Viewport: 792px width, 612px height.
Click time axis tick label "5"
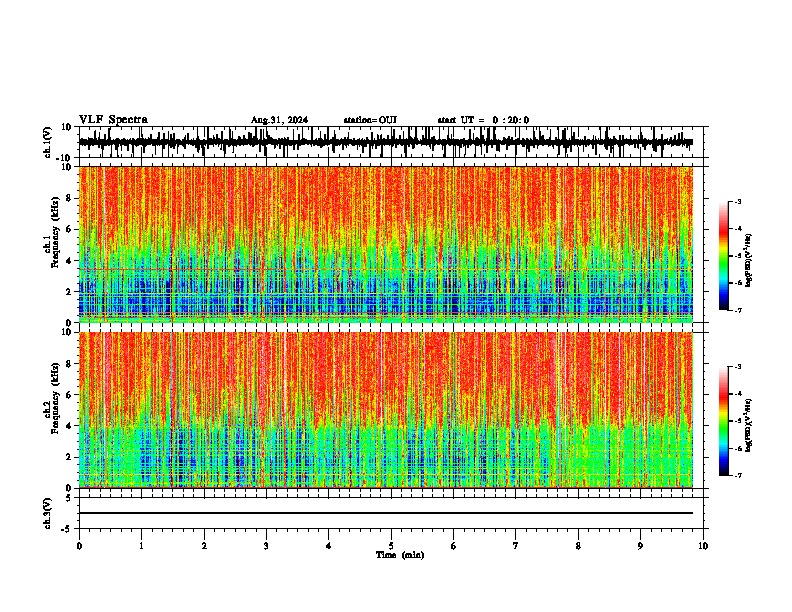pyautogui.click(x=391, y=546)
